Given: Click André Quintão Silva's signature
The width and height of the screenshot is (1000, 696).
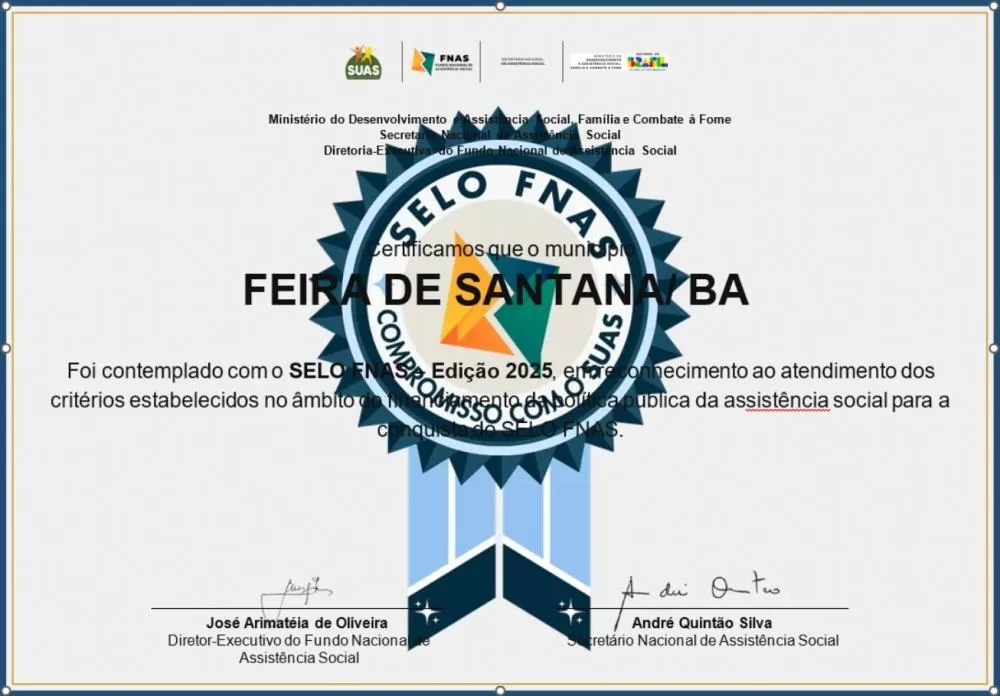Looking at the screenshot, I should pos(703,585).
